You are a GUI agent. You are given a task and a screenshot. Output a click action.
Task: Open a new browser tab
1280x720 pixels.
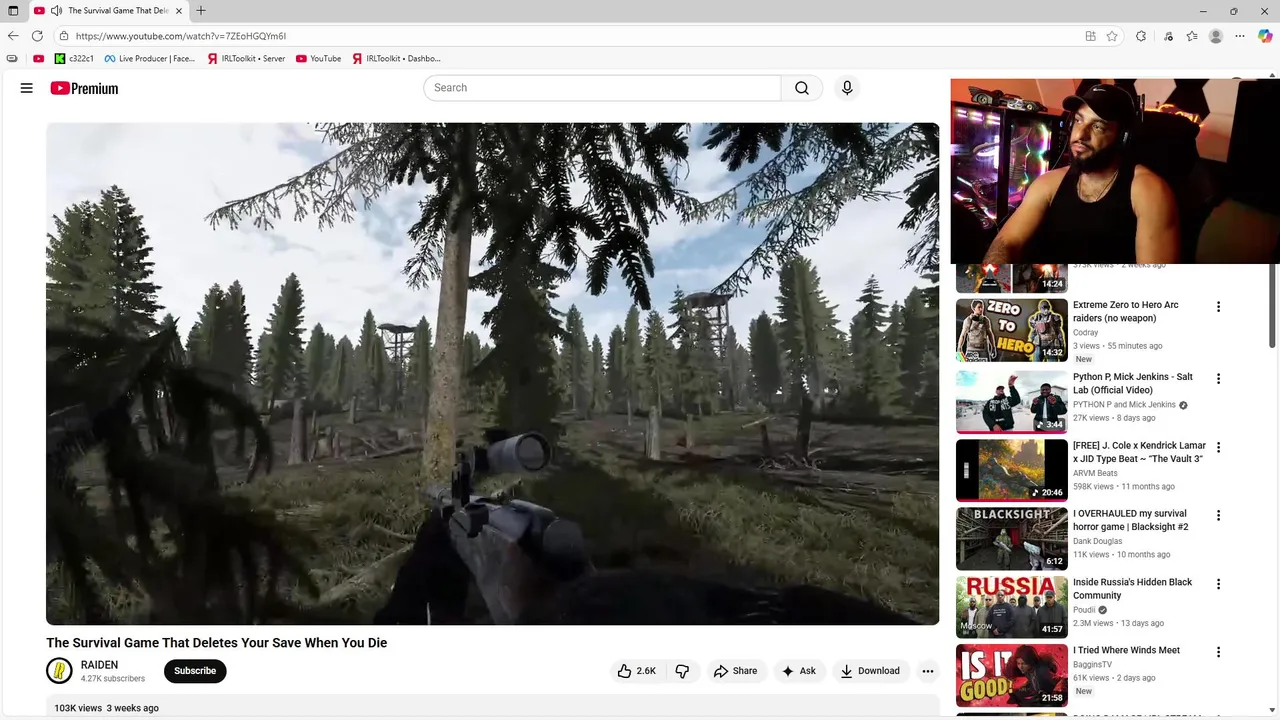click(201, 11)
